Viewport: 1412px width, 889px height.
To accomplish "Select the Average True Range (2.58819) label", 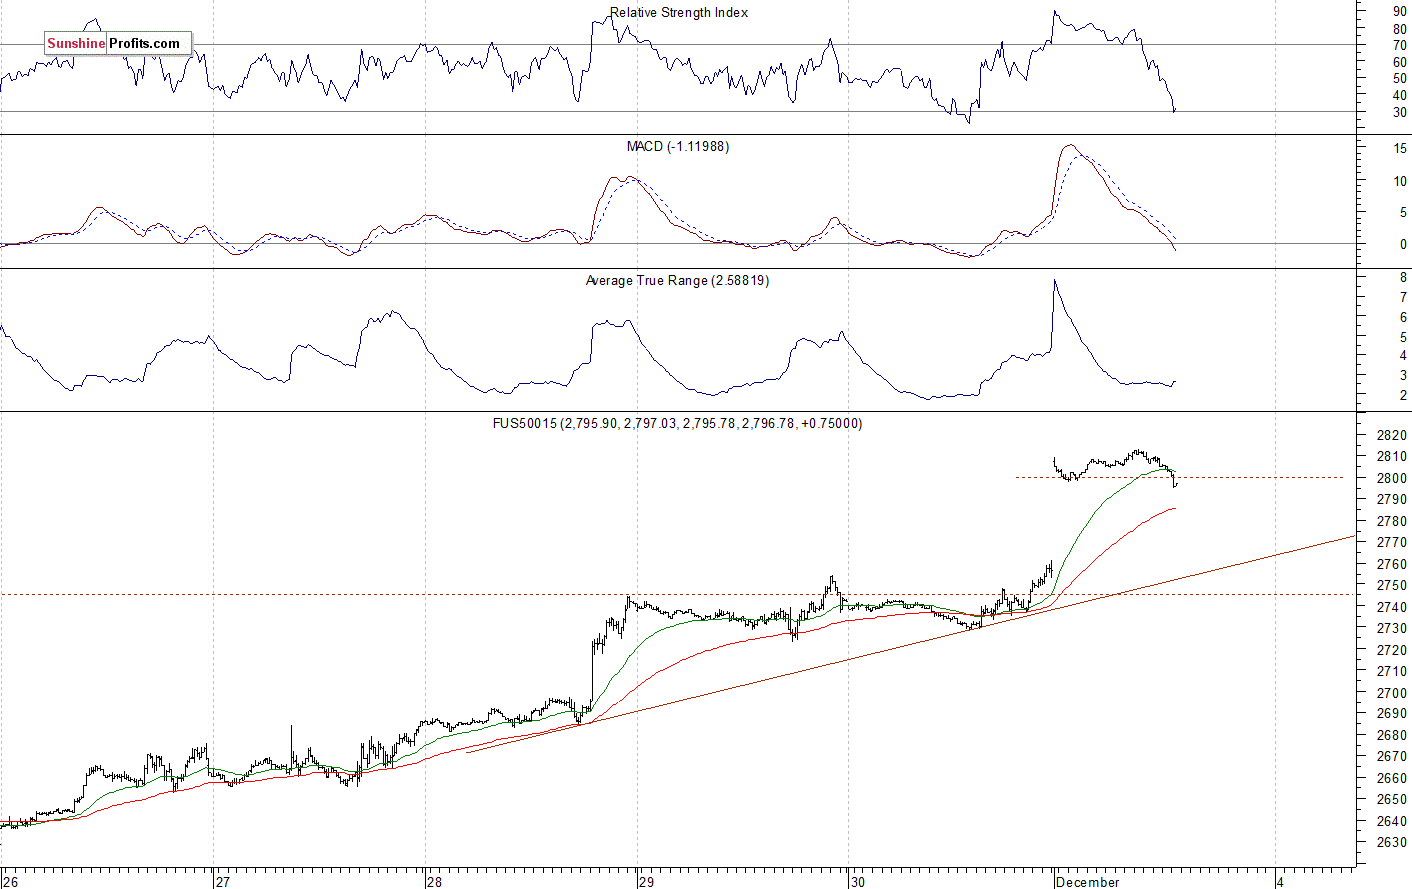I will (677, 281).
